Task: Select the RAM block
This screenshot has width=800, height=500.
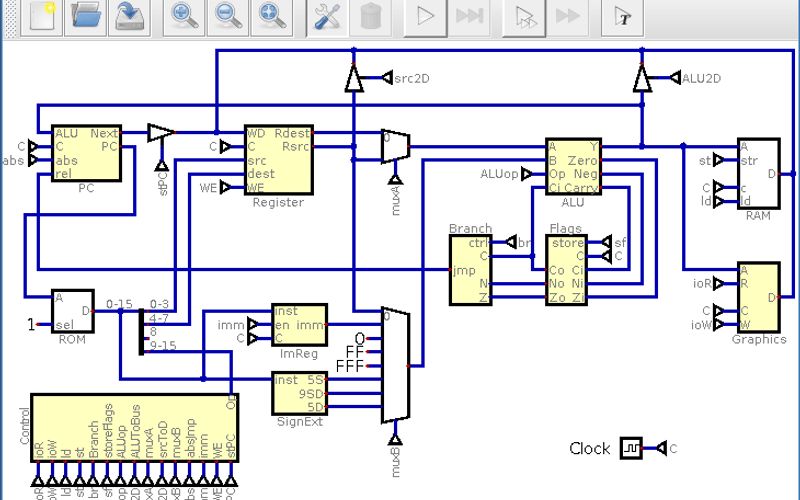Action: (757, 172)
